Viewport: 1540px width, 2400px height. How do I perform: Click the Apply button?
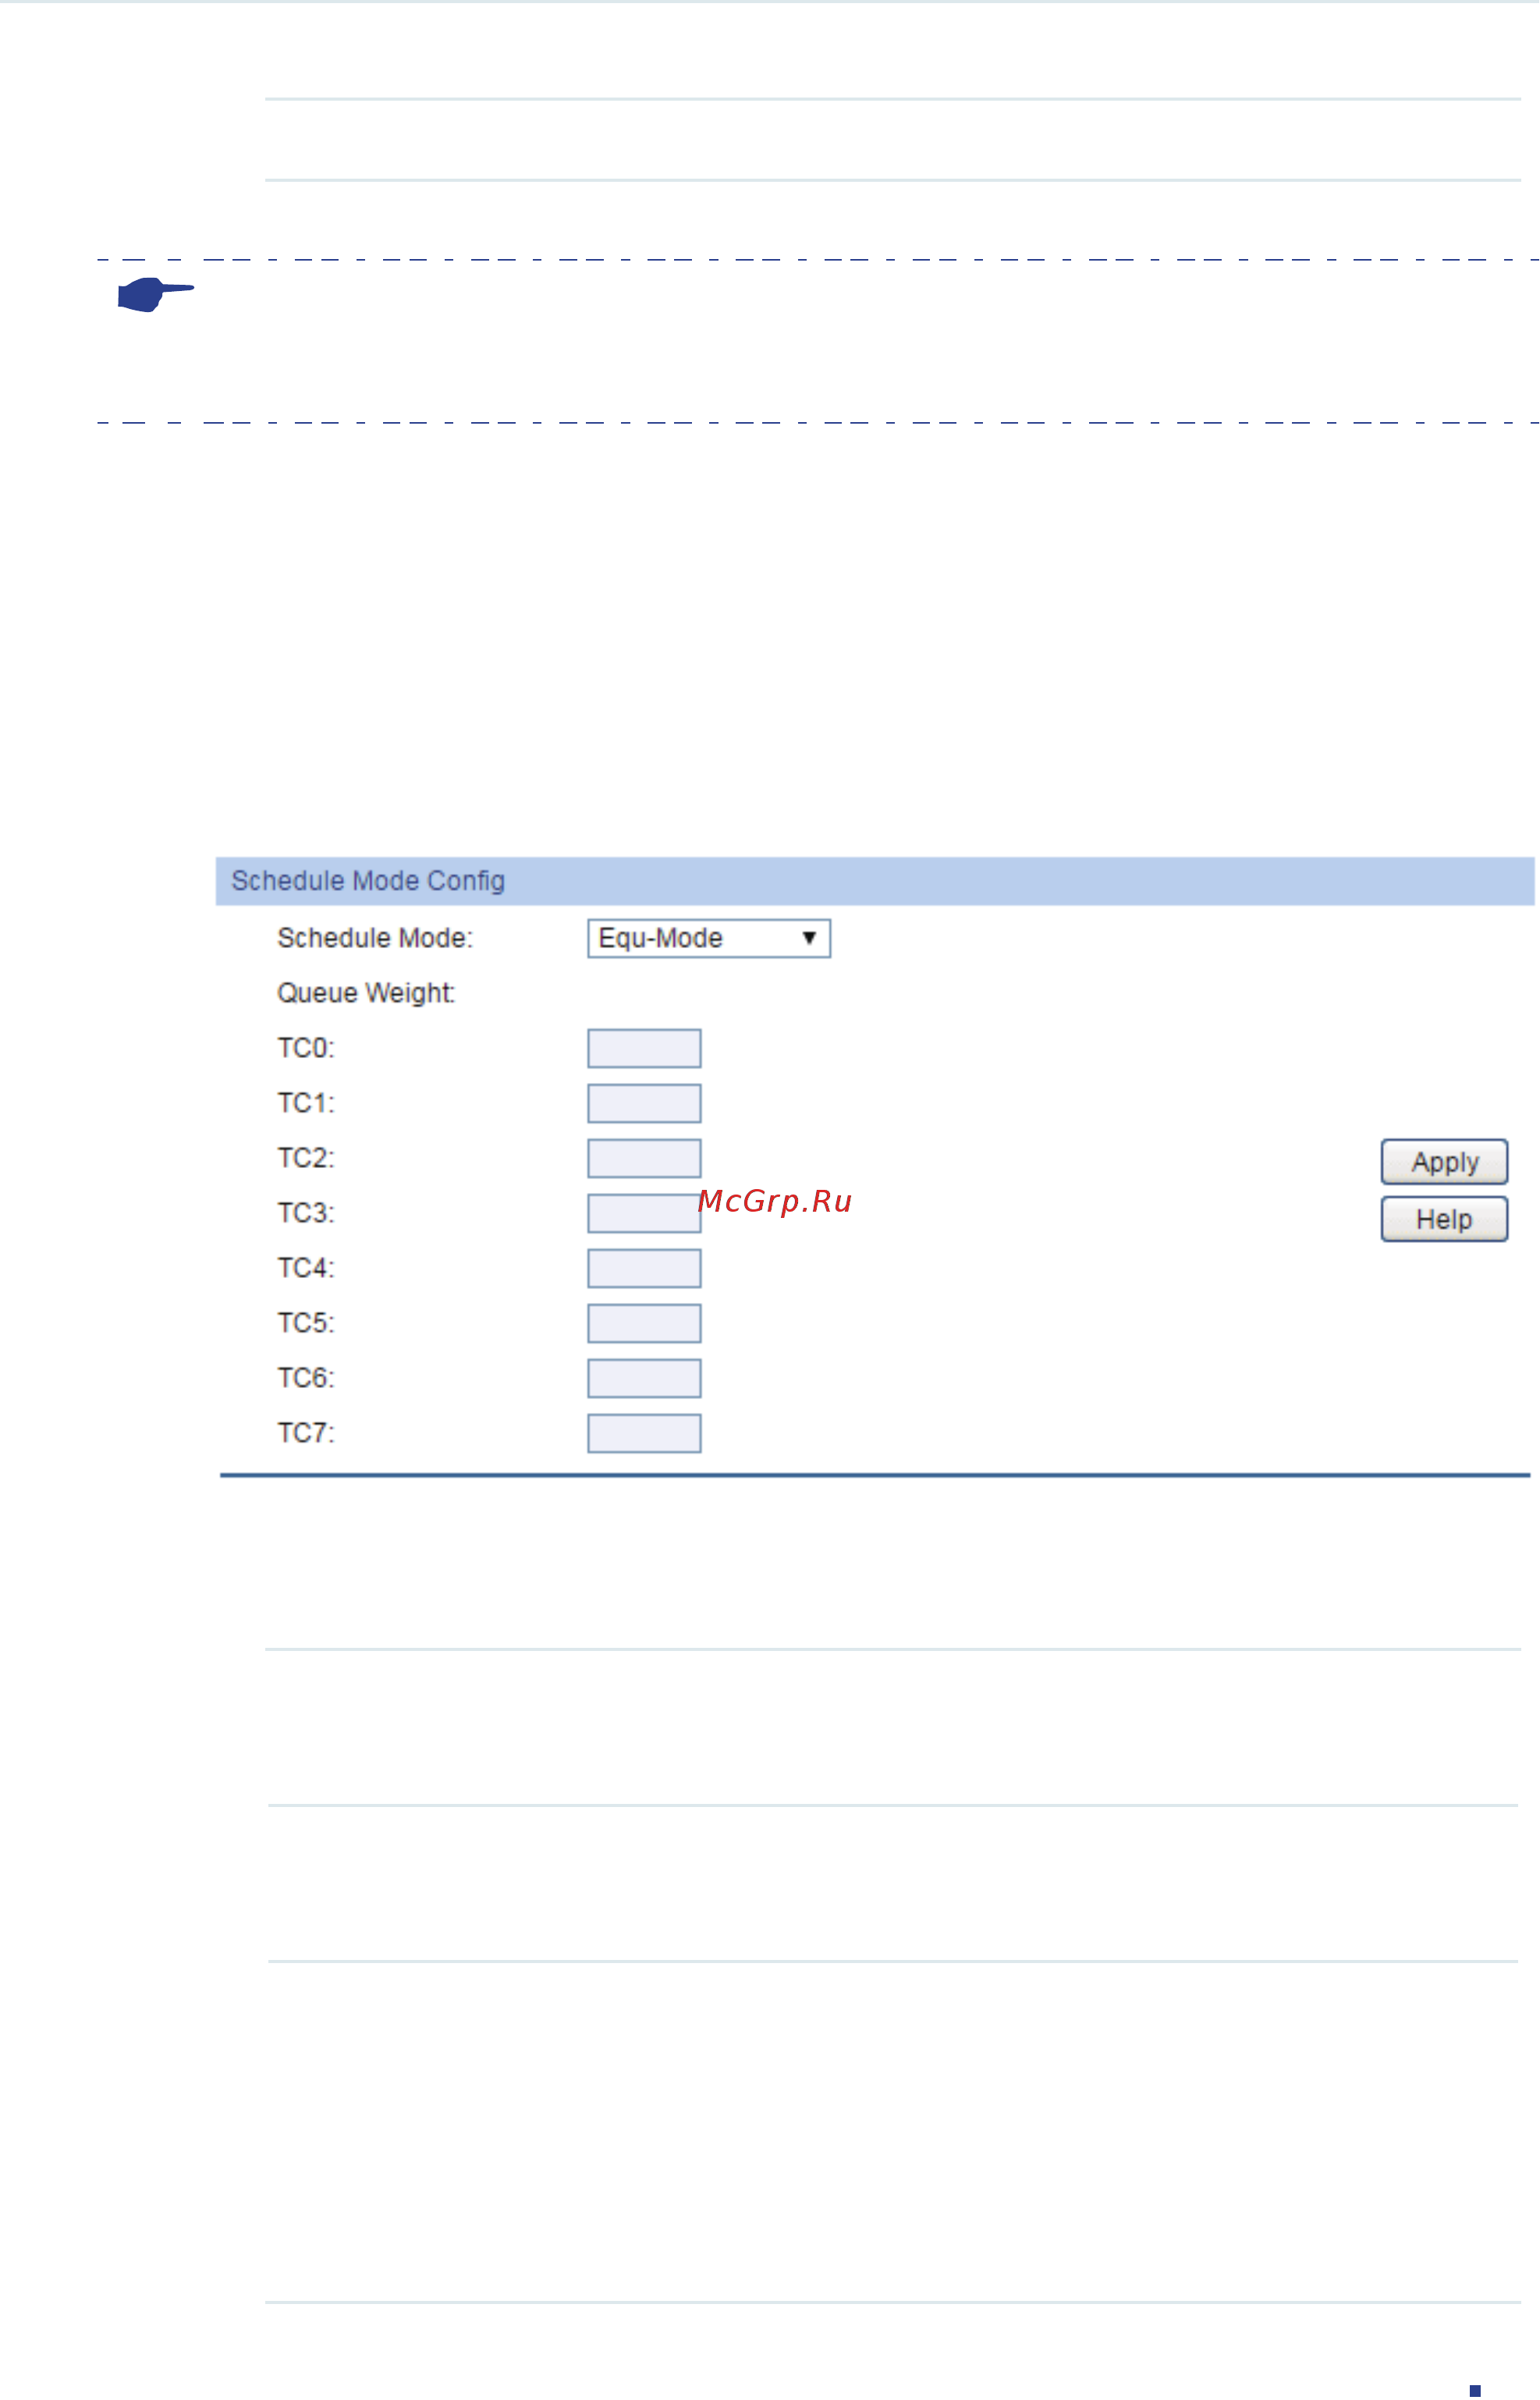[x=1444, y=1162]
